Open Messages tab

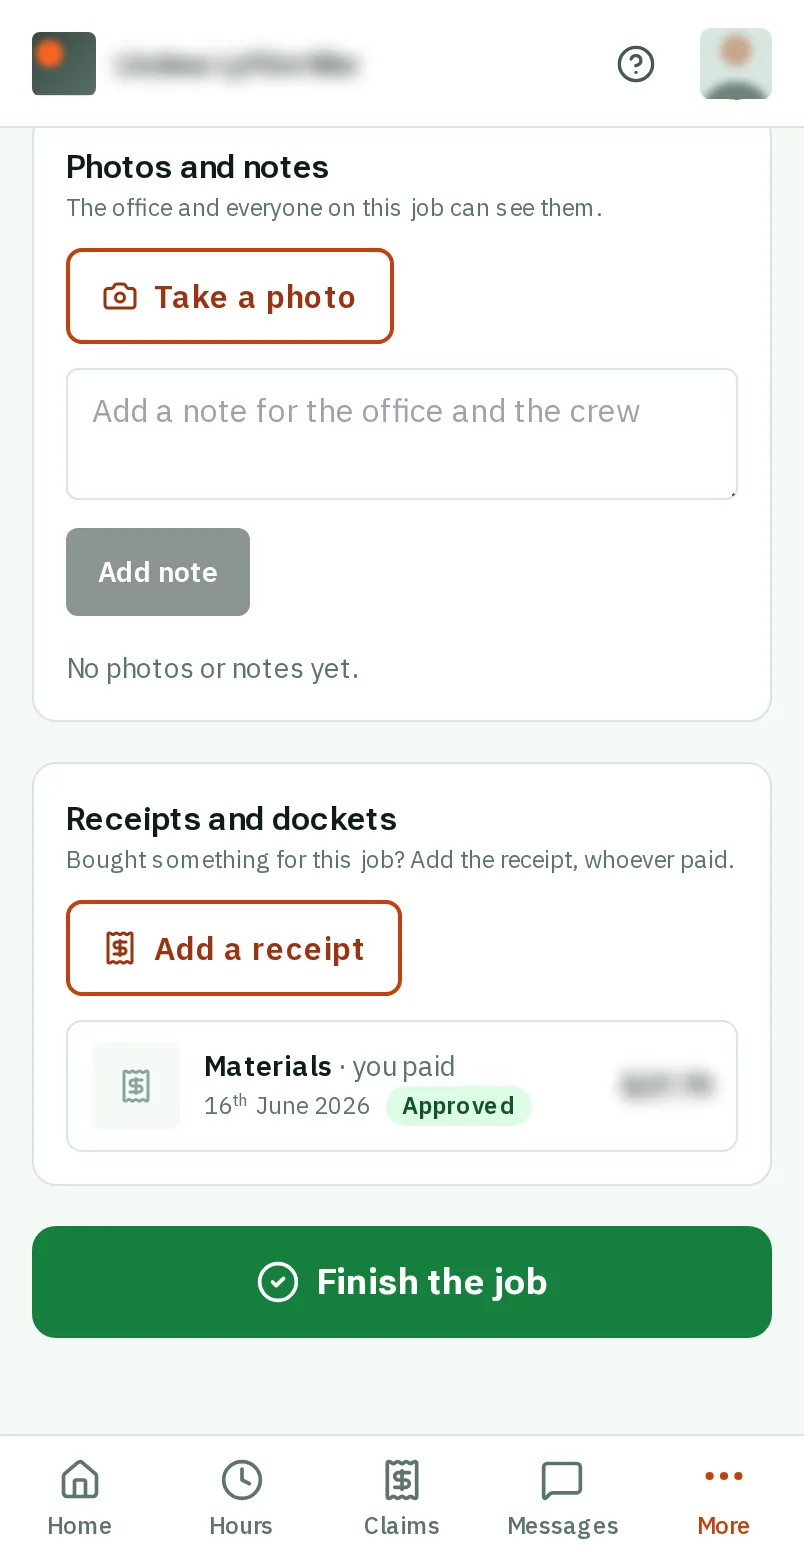click(563, 1498)
